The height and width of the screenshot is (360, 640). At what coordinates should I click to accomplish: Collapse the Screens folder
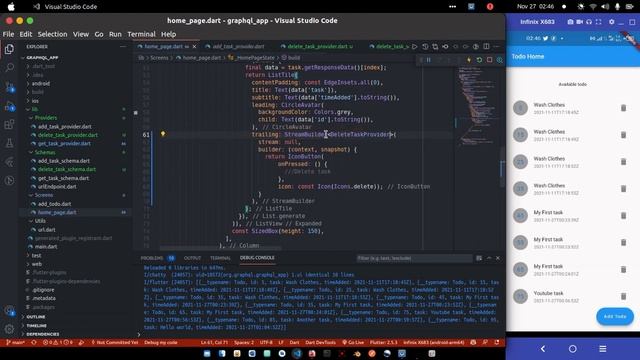43,195
